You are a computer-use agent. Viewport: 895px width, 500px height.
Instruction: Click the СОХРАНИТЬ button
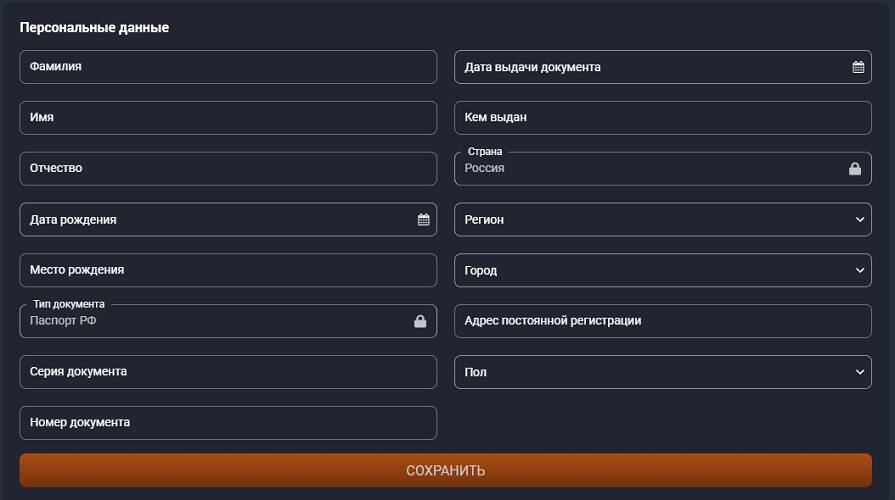pos(445,470)
